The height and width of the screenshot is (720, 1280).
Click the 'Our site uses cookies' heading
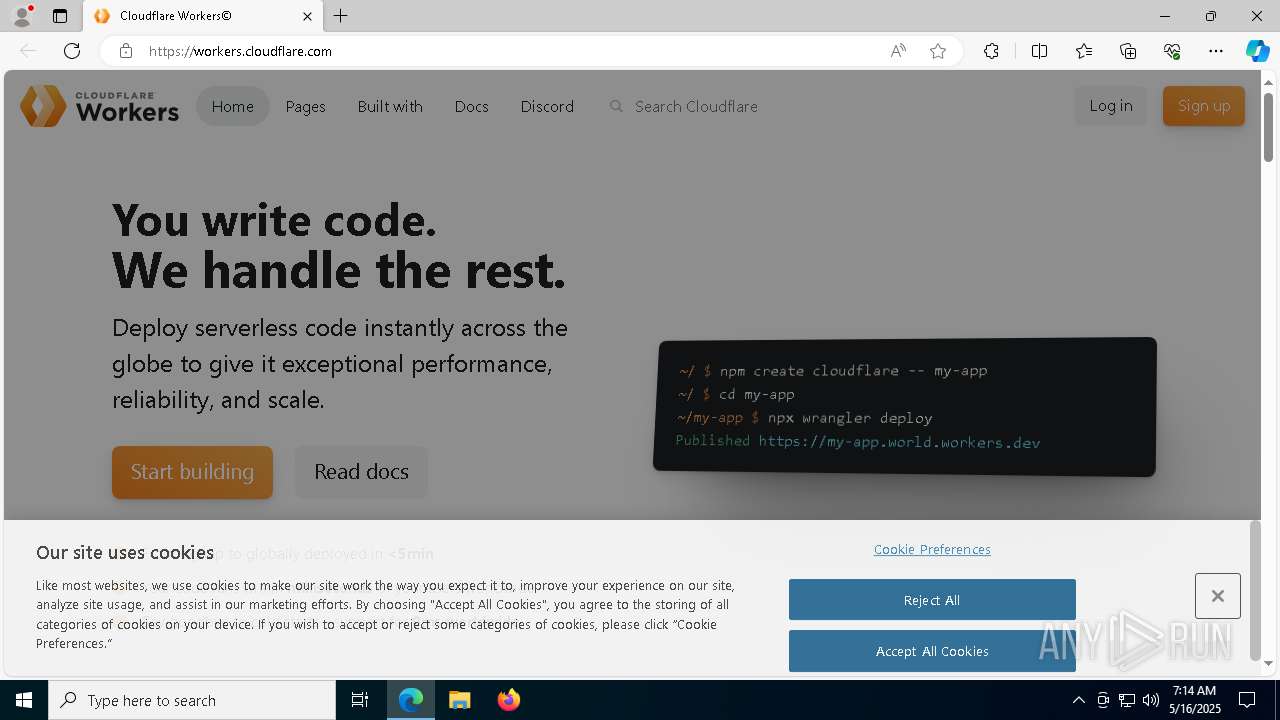pos(125,552)
